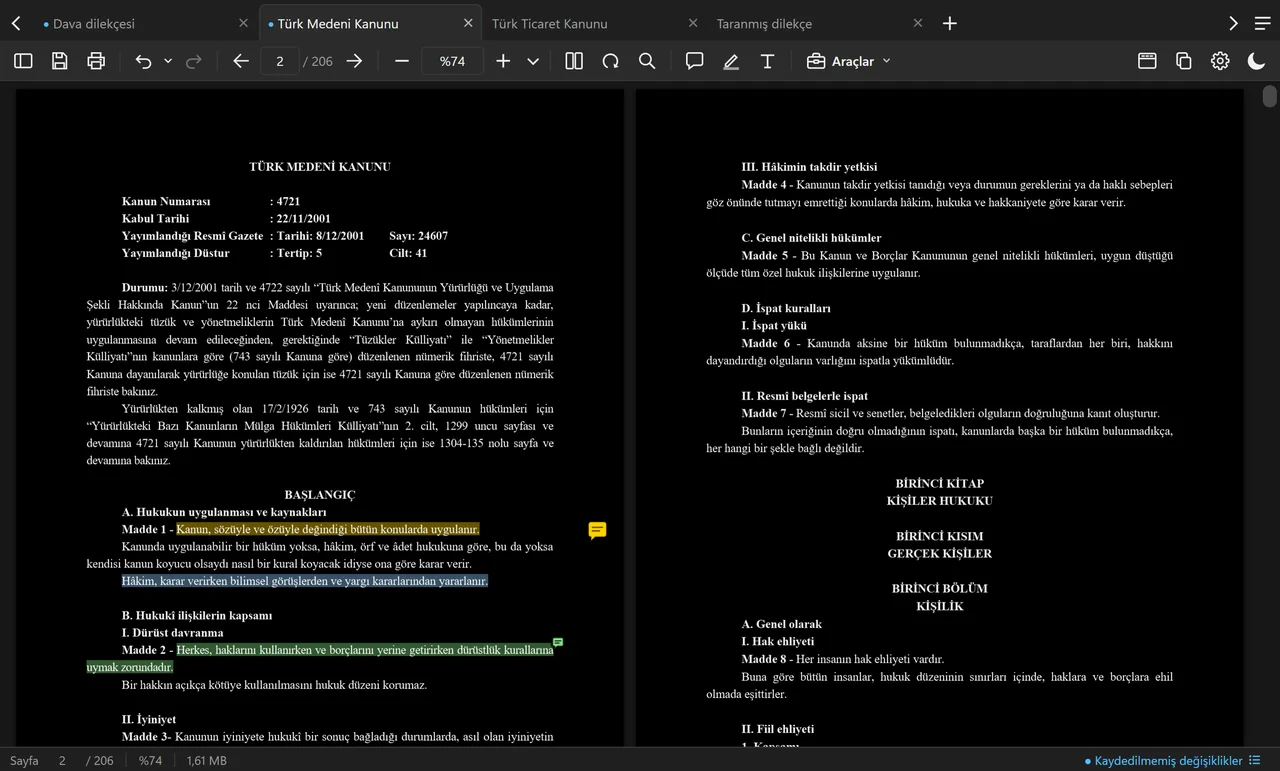Open the window panel icon near settings
This screenshot has height=771, width=1280.
coord(1147,61)
